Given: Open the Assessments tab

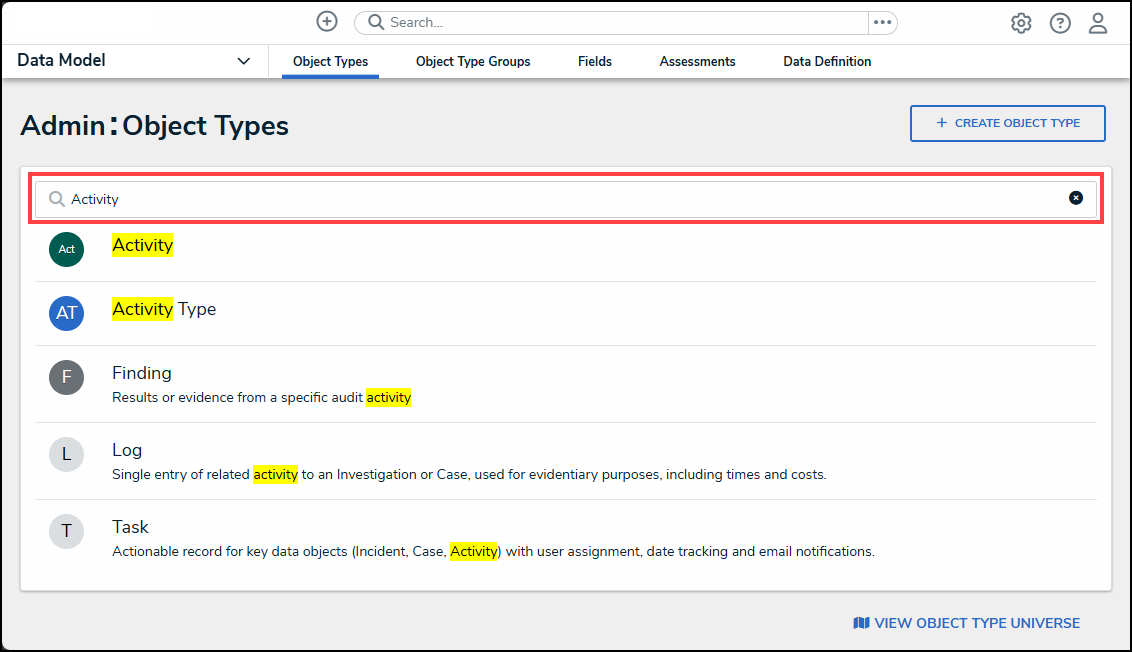Looking at the screenshot, I should (x=697, y=61).
